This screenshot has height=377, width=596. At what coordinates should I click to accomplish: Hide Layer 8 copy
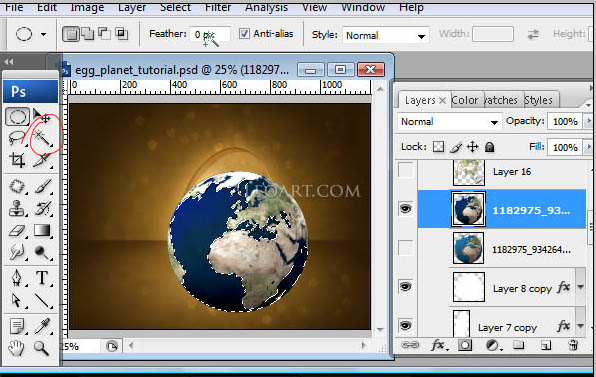(406, 286)
